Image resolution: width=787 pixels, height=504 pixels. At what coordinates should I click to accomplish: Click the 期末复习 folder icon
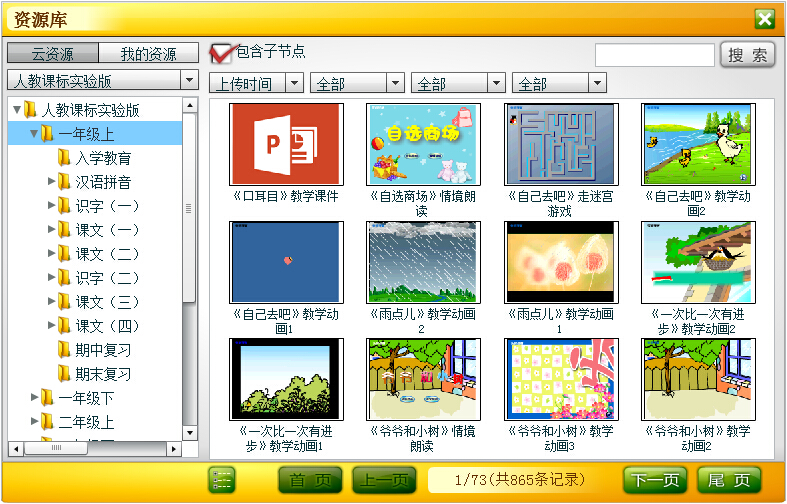tap(64, 374)
